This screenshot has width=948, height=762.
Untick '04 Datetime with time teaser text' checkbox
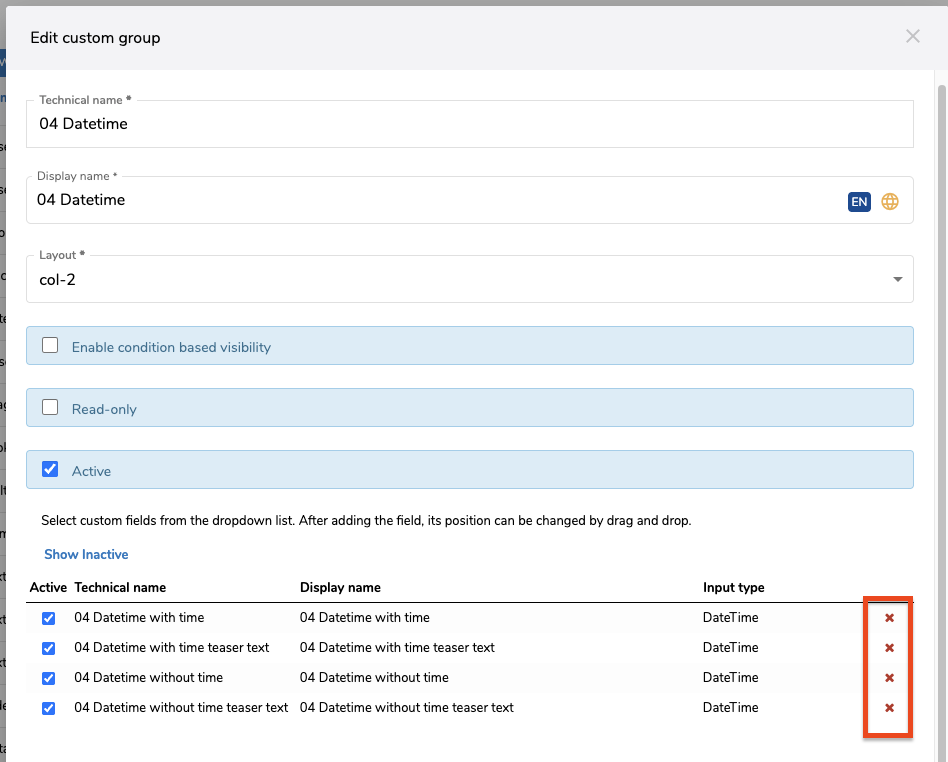pos(49,648)
